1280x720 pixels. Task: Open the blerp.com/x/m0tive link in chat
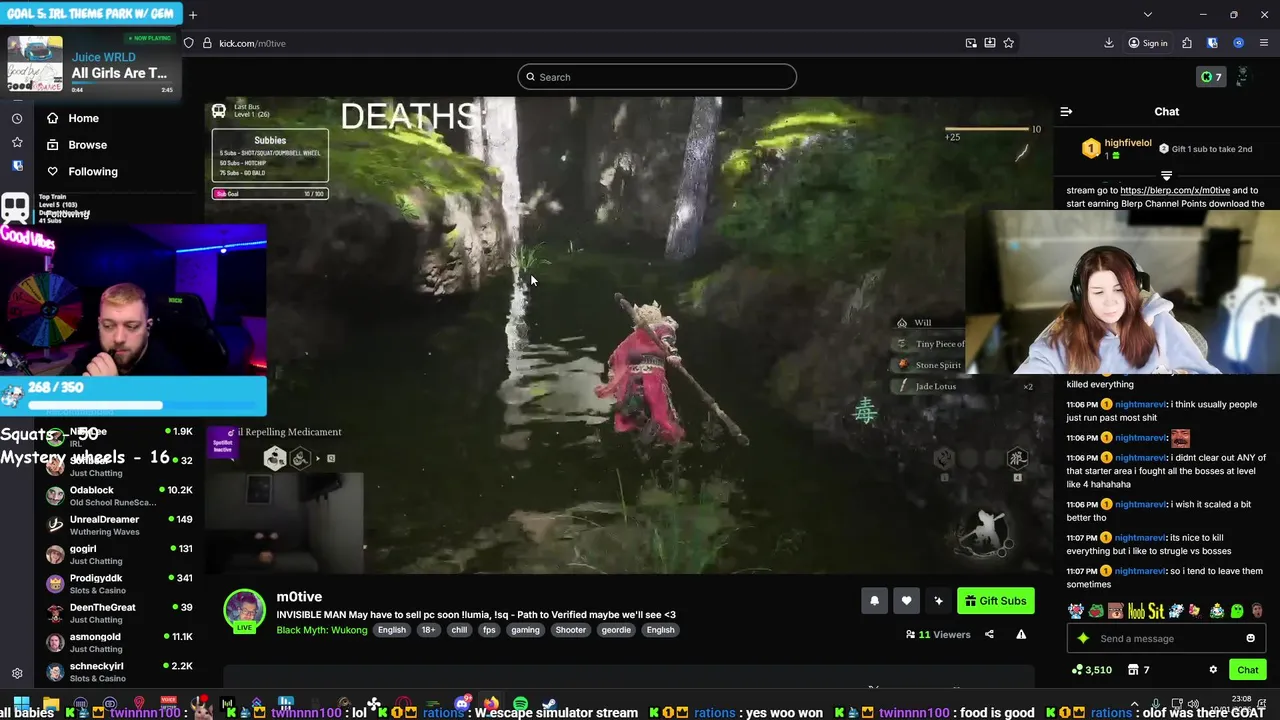[x=1174, y=190]
